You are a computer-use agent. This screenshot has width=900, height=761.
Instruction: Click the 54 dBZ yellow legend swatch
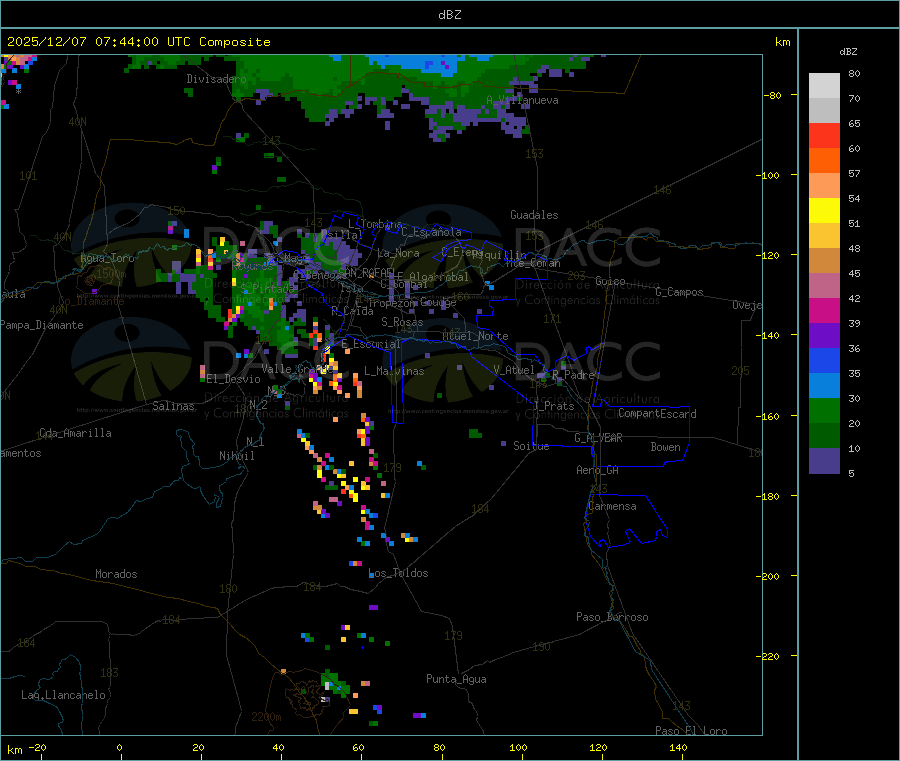click(824, 211)
